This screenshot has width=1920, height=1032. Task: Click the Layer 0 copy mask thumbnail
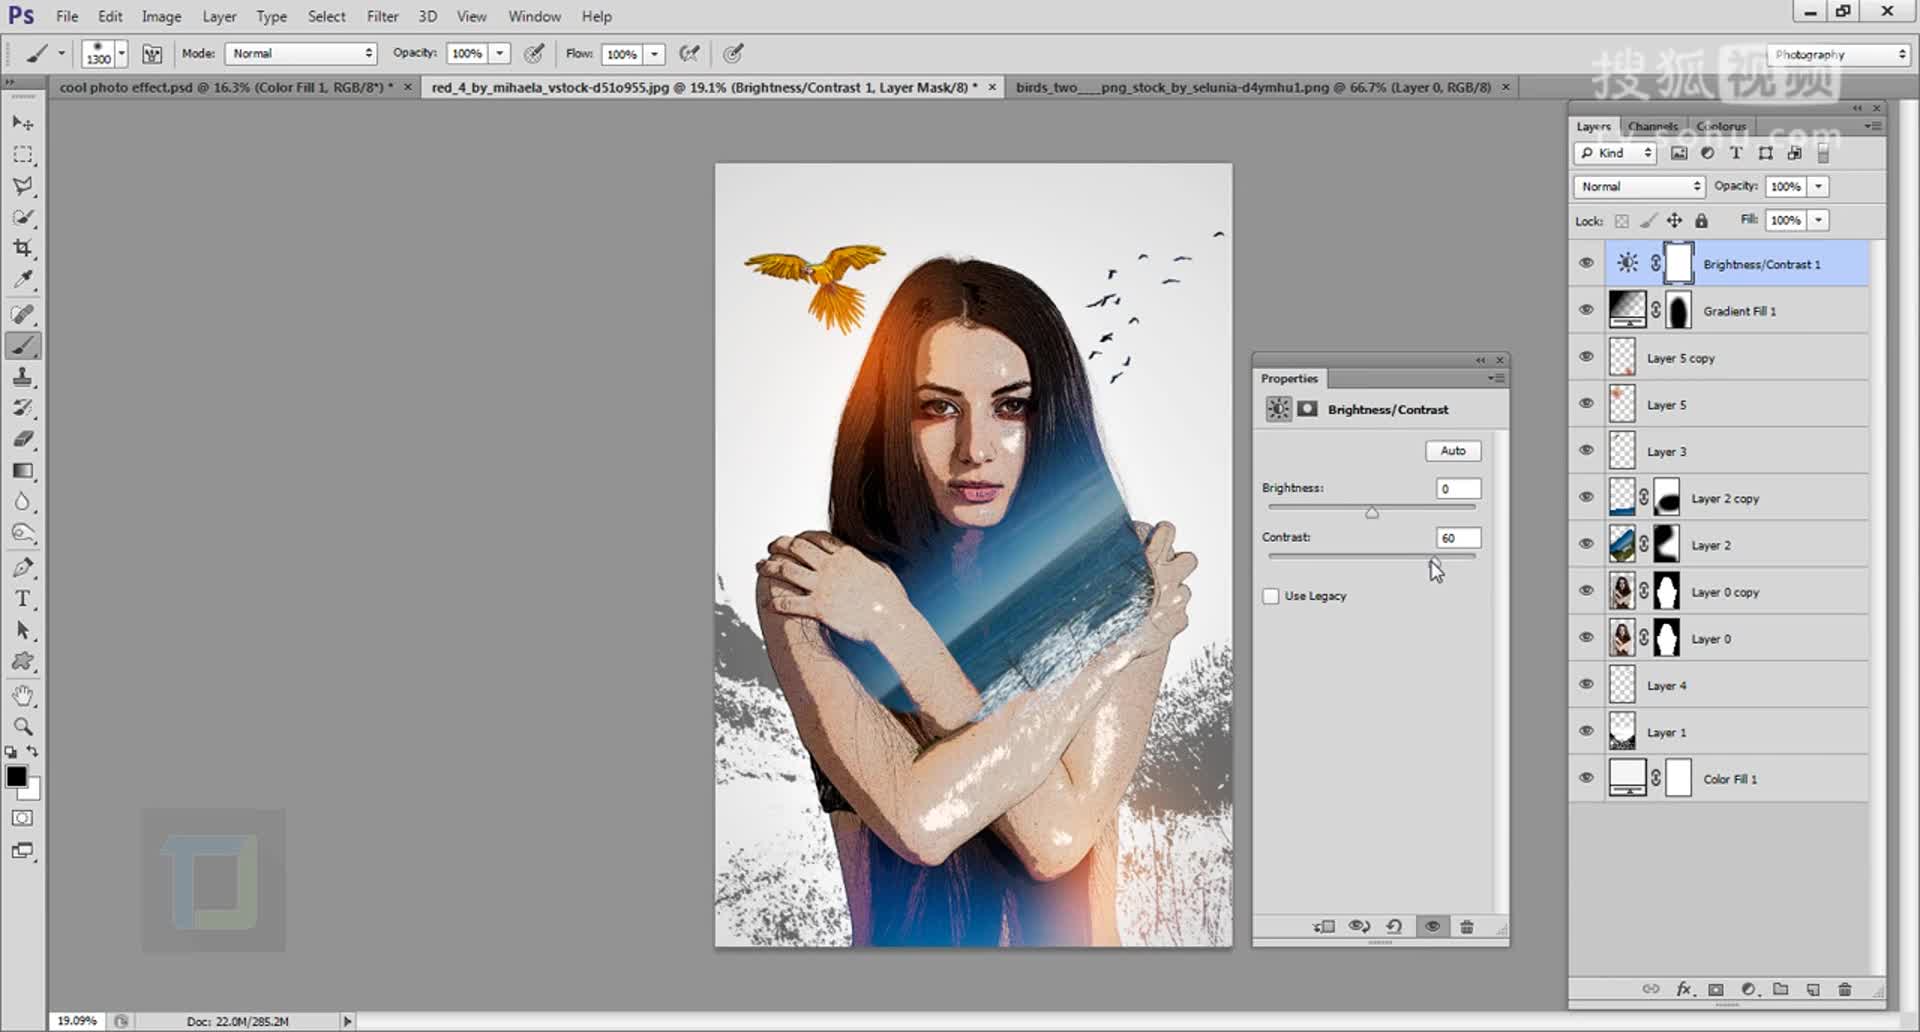pos(1666,591)
